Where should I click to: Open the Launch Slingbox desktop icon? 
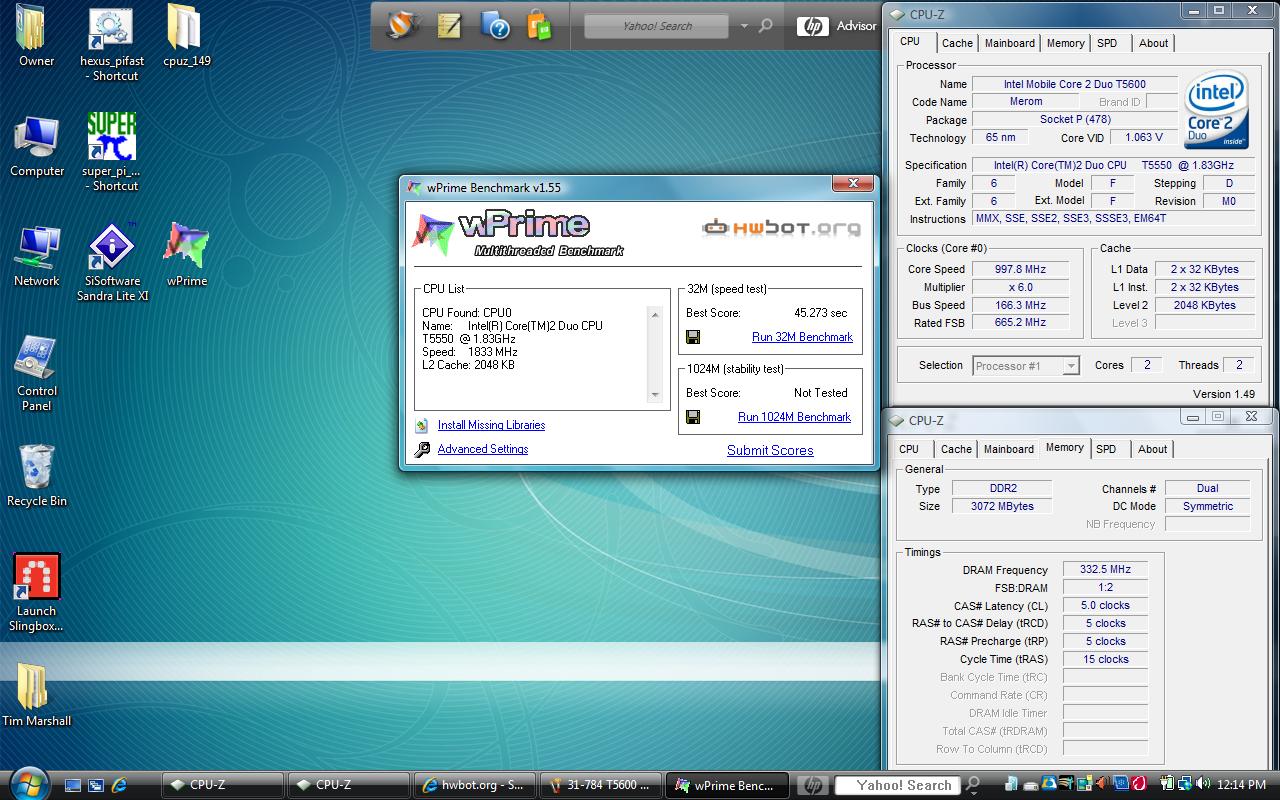click(x=36, y=577)
